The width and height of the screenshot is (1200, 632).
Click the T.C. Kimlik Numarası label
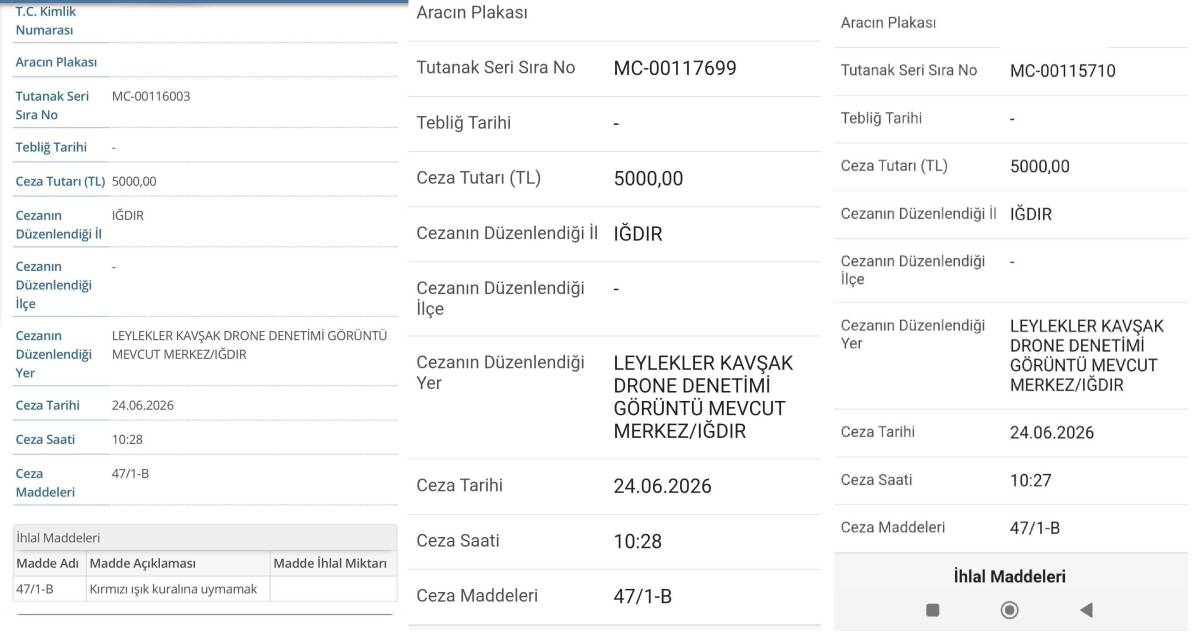(x=46, y=20)
